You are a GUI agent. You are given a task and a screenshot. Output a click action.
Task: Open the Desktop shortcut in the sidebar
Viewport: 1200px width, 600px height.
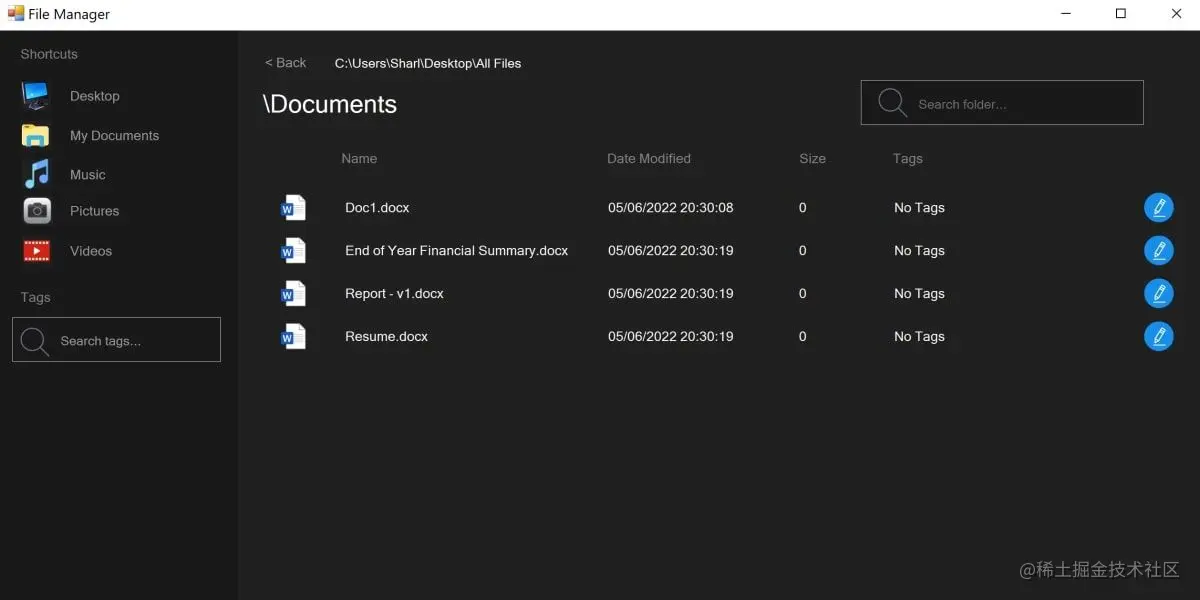[35, 95]
